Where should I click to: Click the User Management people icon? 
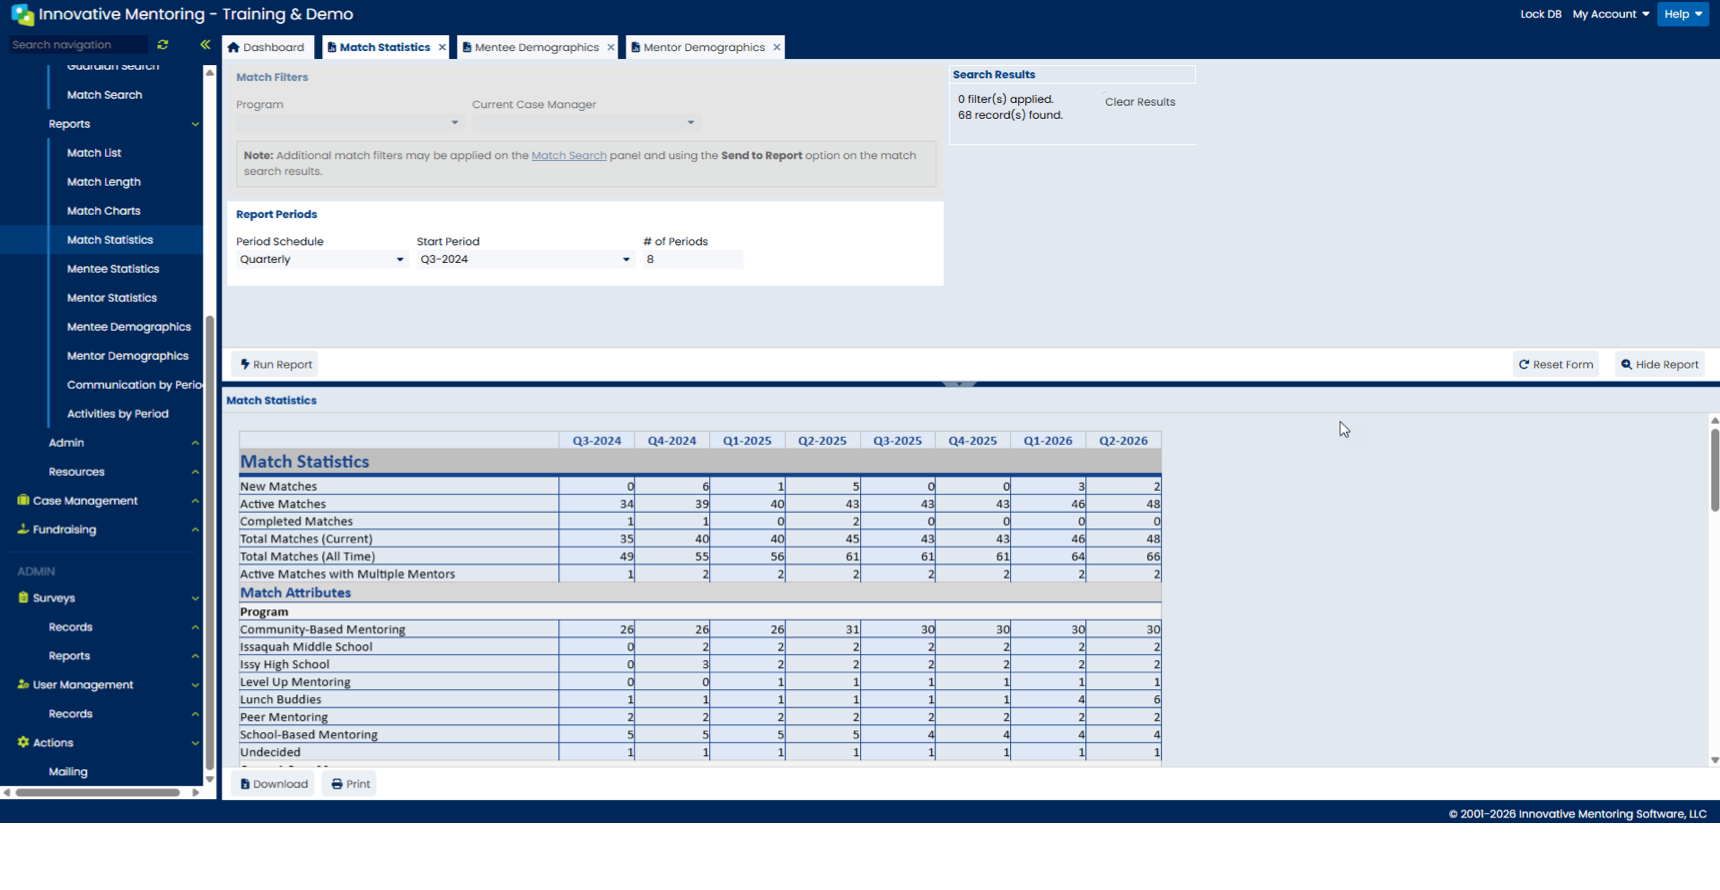23,685
